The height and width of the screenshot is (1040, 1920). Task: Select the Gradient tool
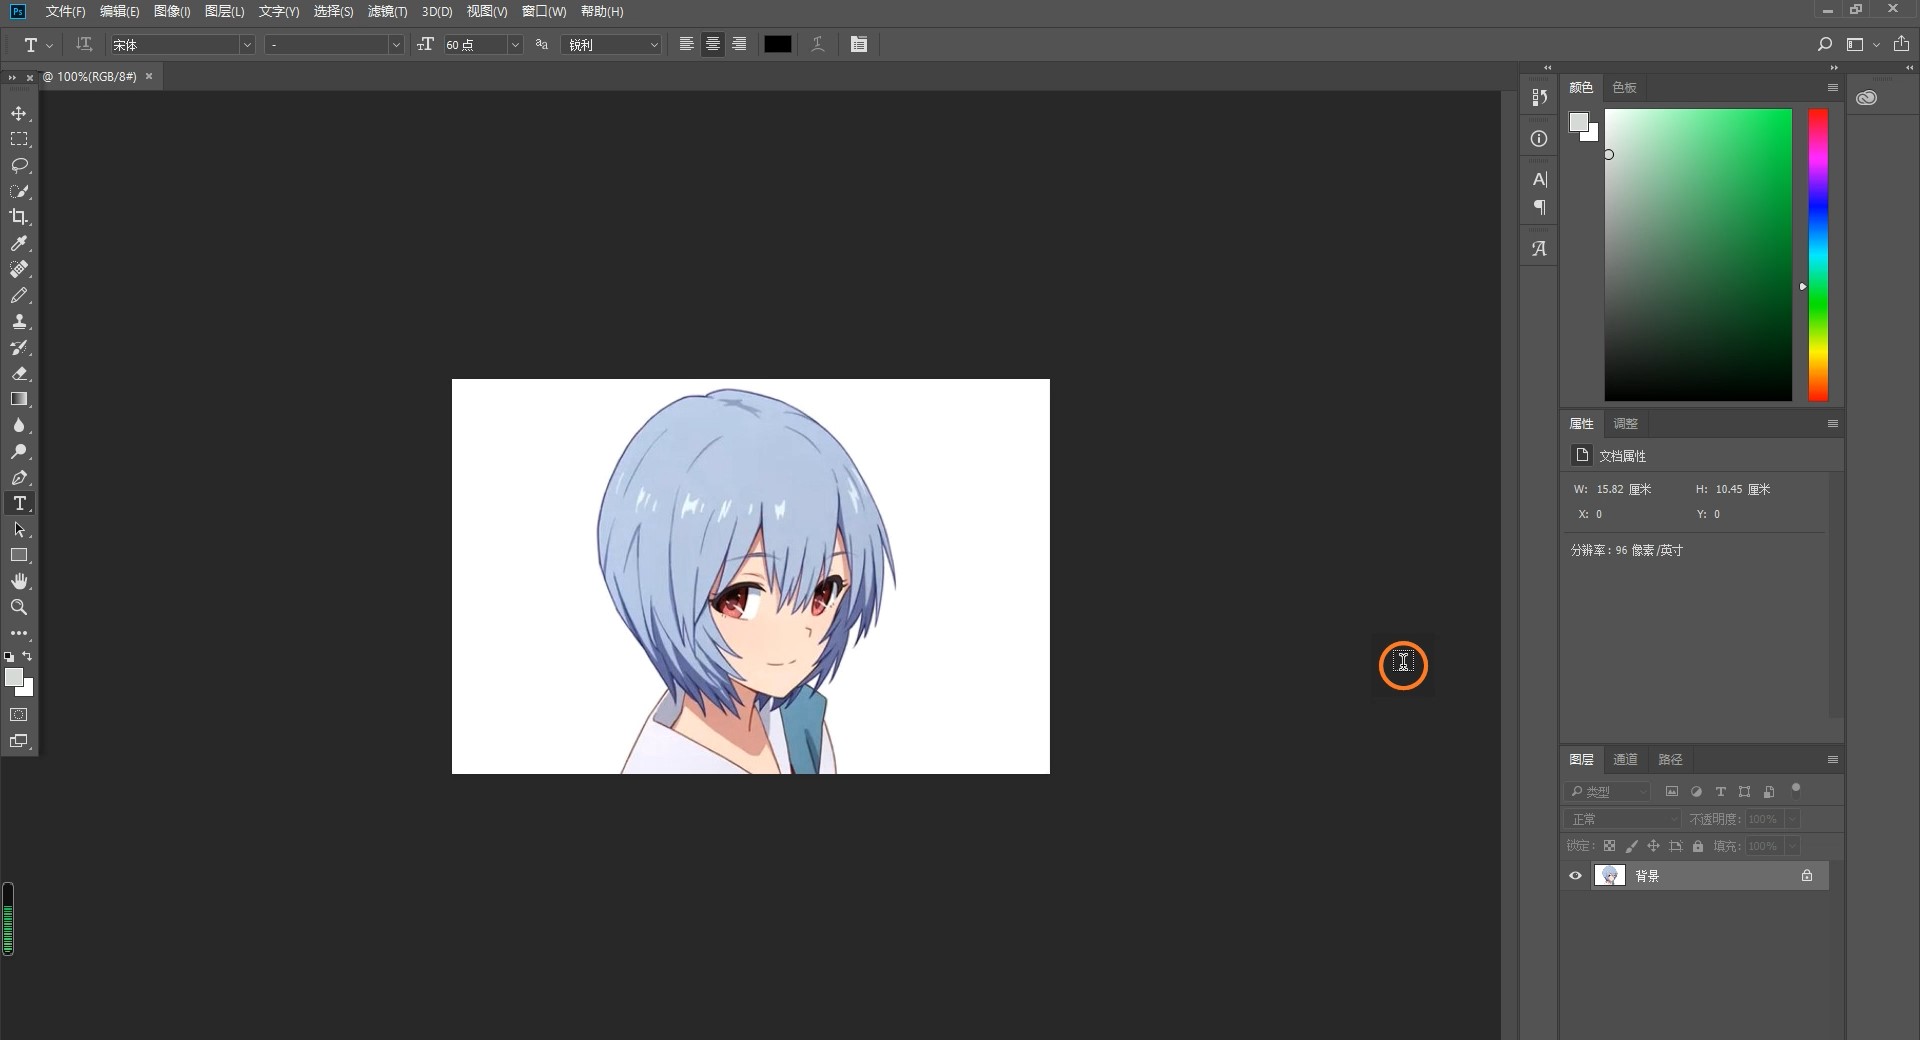19,399
